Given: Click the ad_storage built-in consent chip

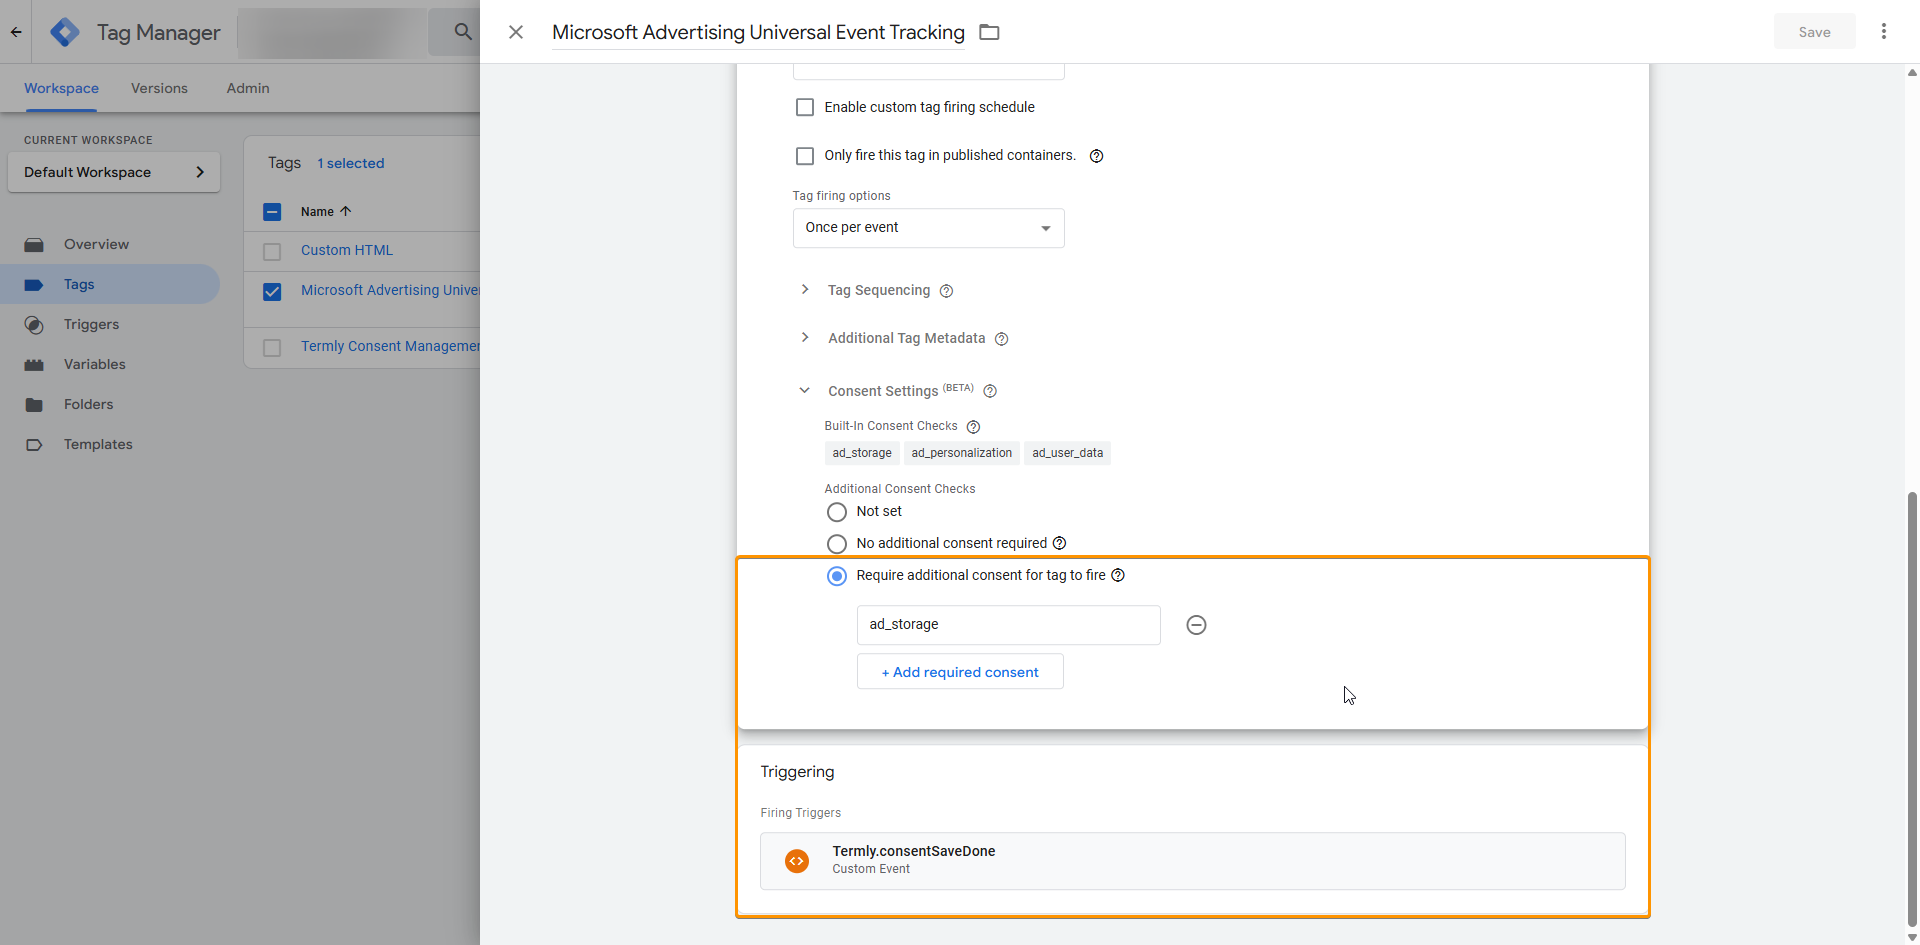Looking at the screenshot, I should point(862,453).
